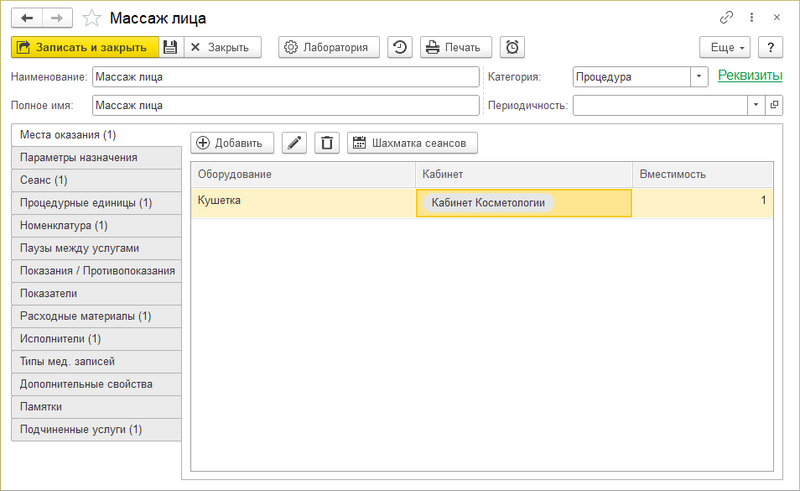The height and width of the screenshot is (491, 800).
Task: Expand the Категория dropdown
Action: click(x=698, y=77)
